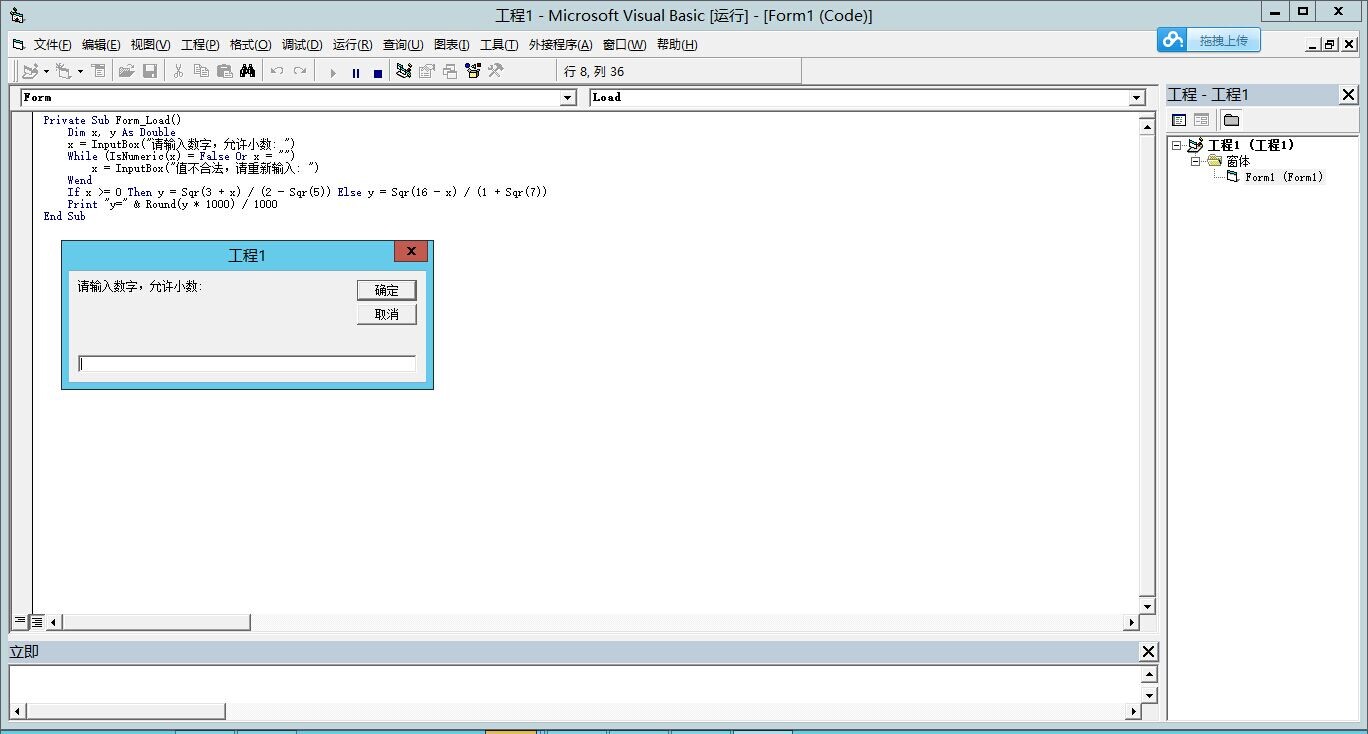Collapse the 窗体 folder tree node
The image size is (1368, 734).
pyautogui.click(x=1195, y=161)
